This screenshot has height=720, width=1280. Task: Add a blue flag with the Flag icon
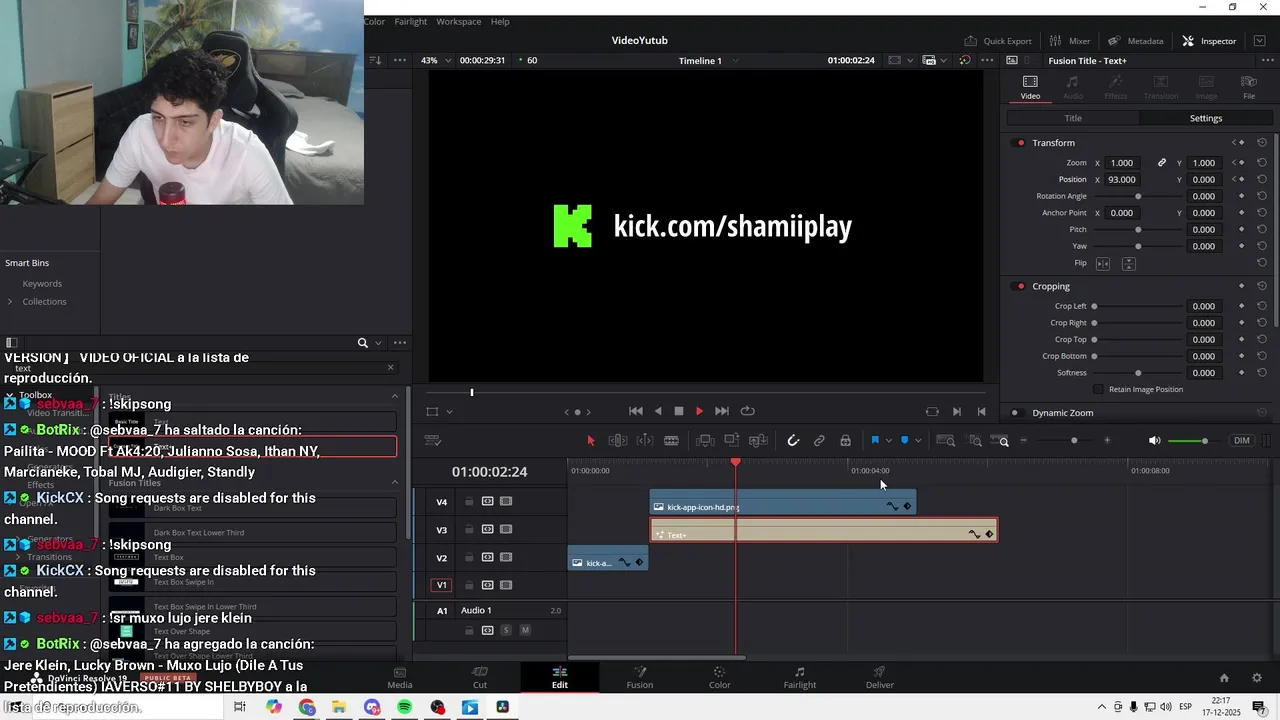(875, 441)
